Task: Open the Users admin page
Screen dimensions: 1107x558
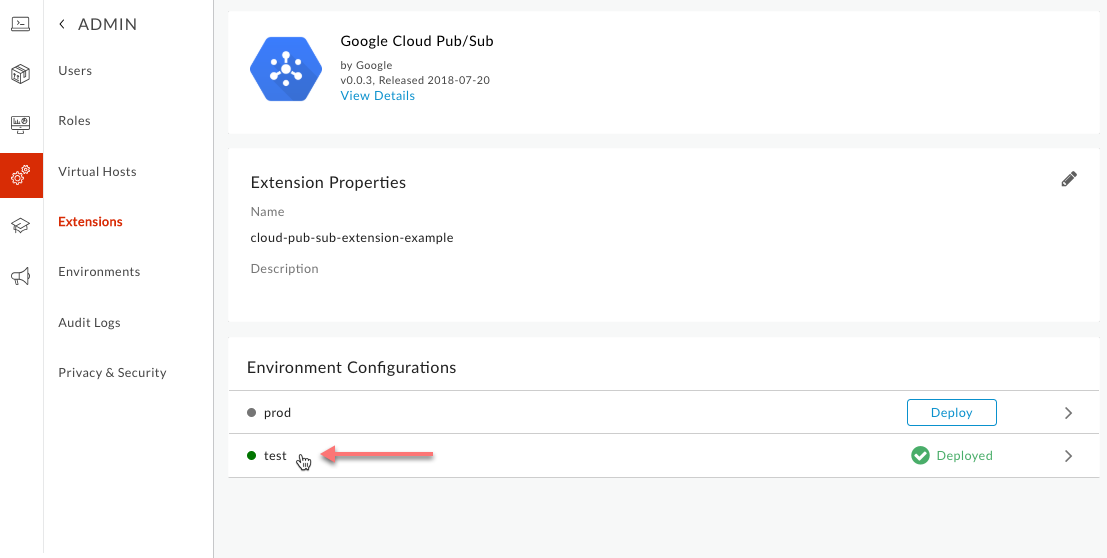Action: [x=75, y=71]
